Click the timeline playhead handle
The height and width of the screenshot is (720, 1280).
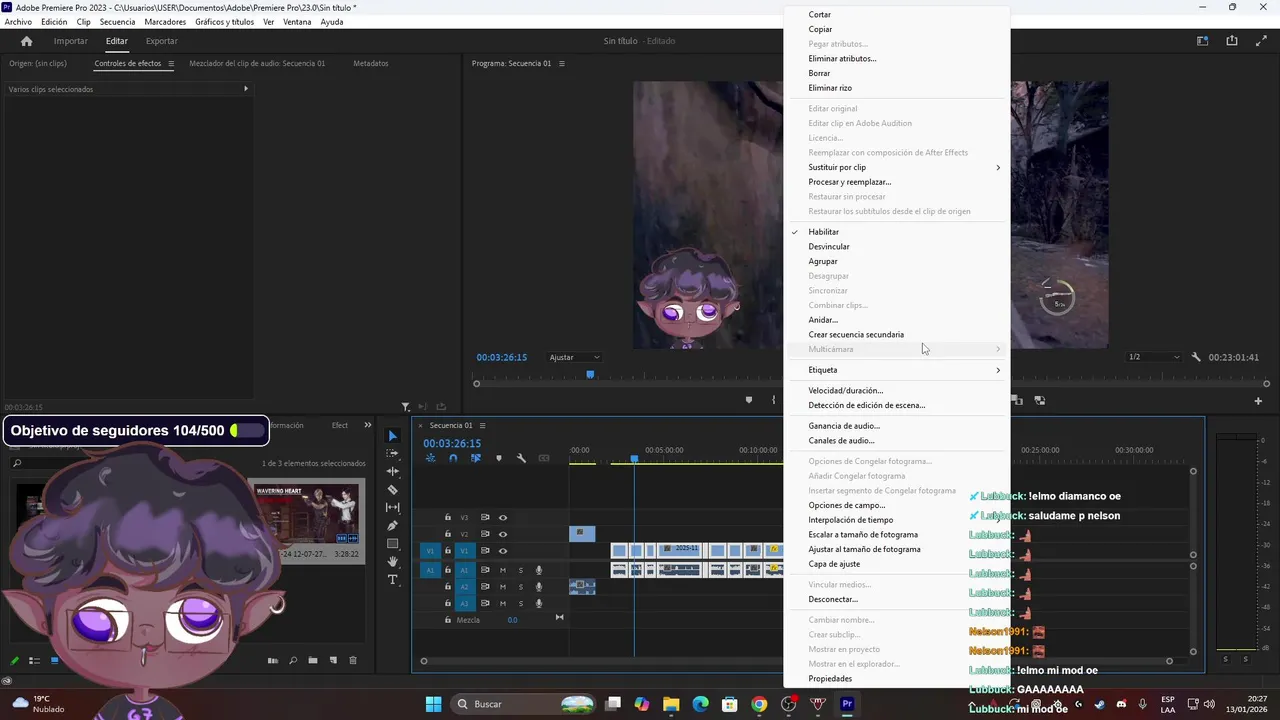point(634,459)
